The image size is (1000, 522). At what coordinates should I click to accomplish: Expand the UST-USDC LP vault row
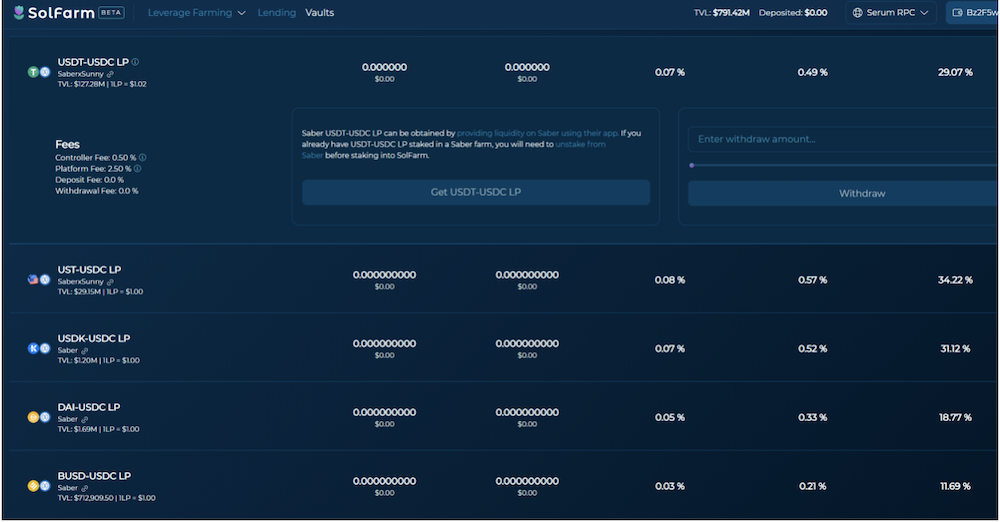click(x=500, y=280)
